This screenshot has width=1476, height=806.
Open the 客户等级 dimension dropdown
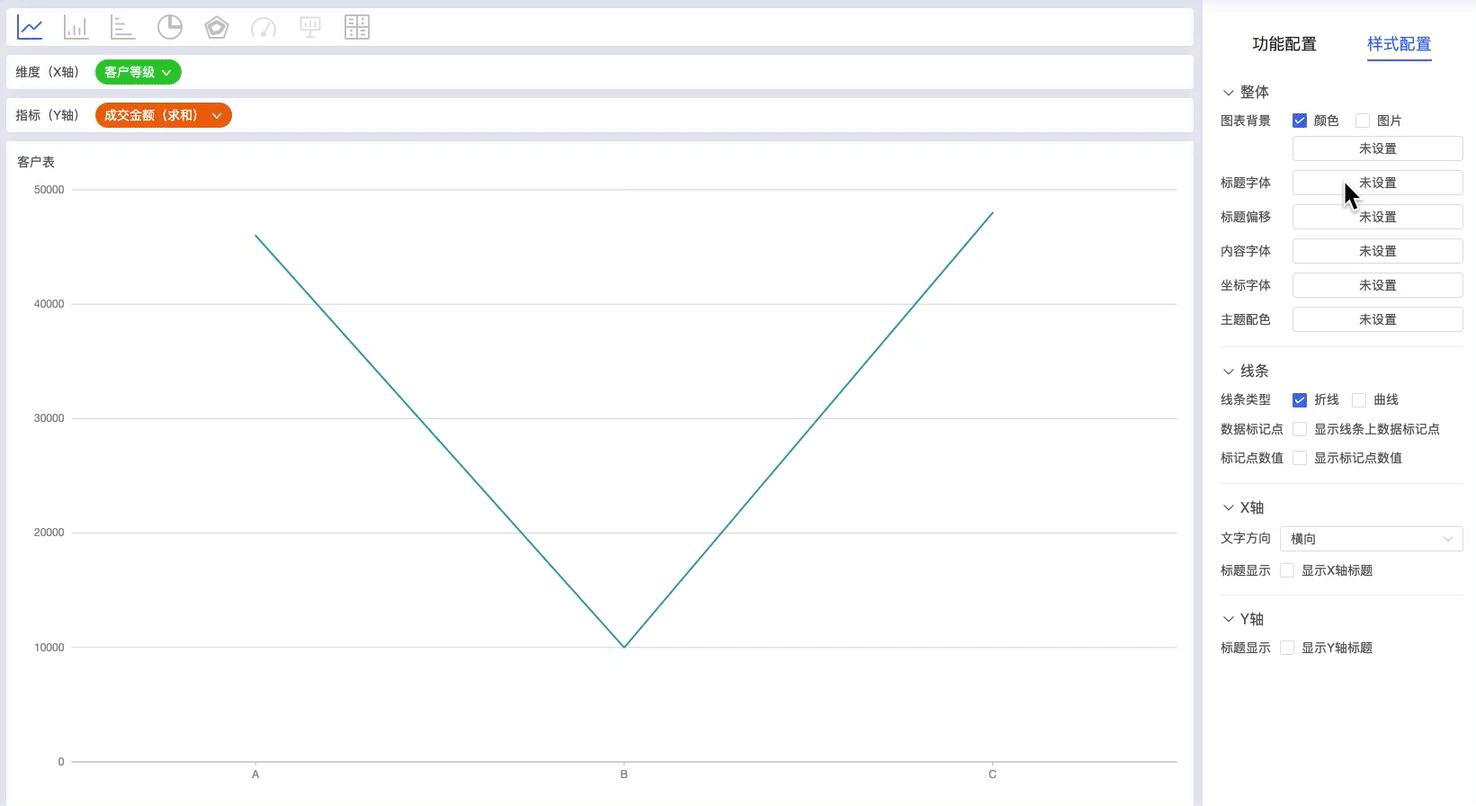(x=138, y=72)
